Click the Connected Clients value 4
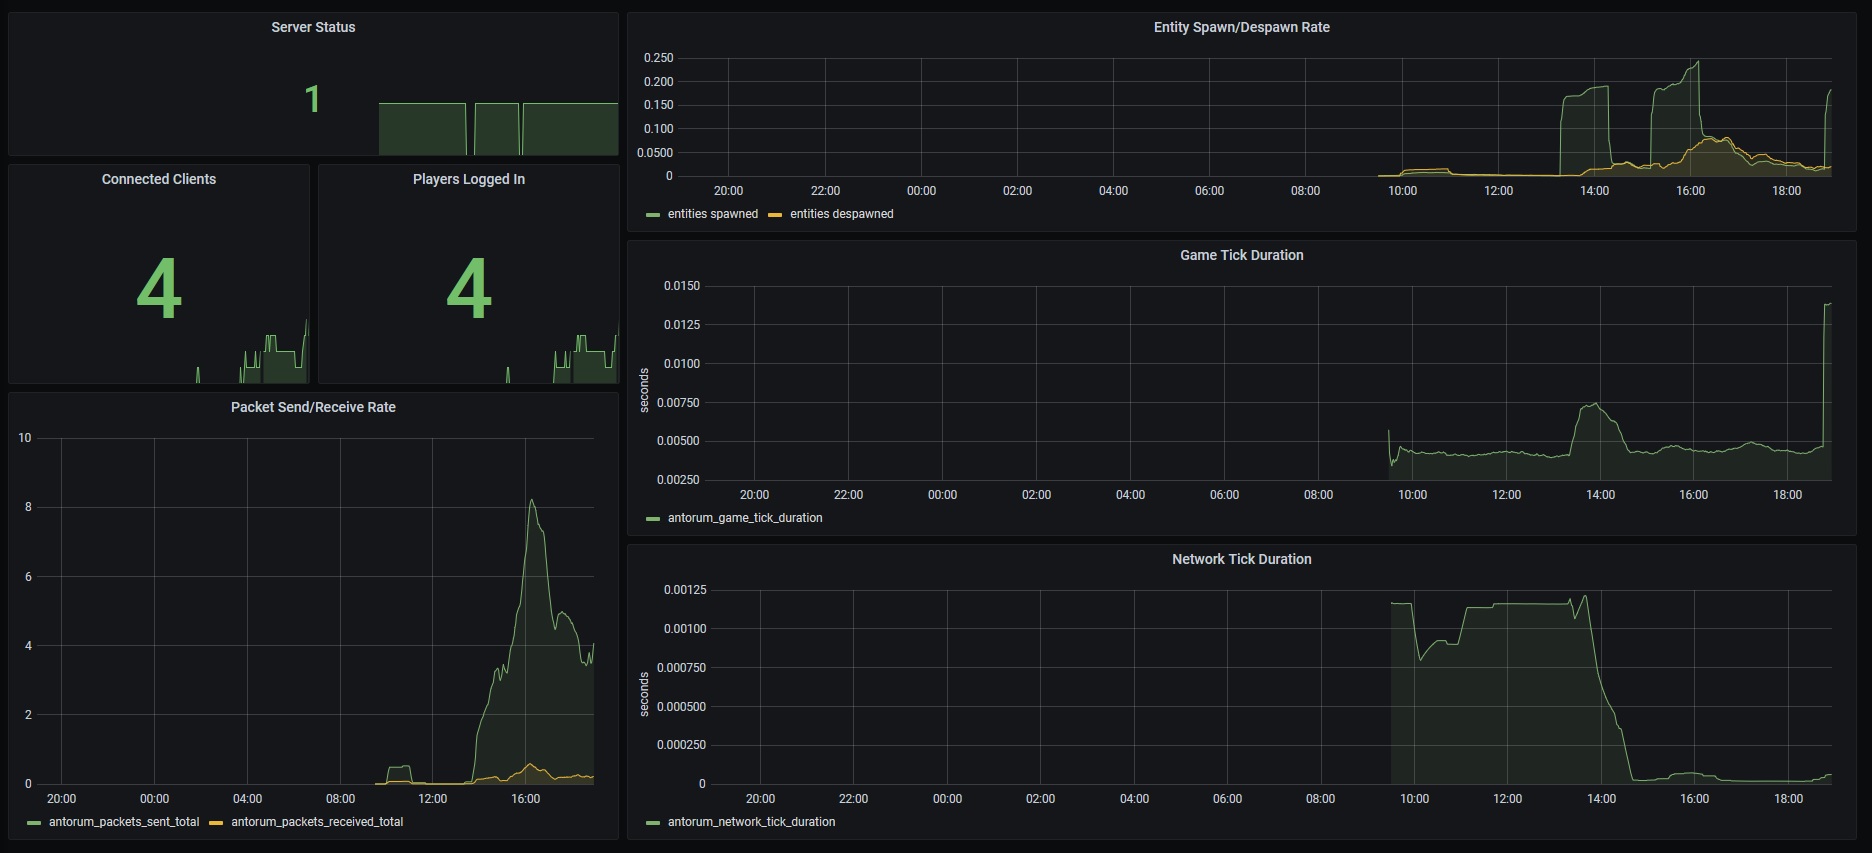This screenshot has height=853, width=1872. tap(159, 289)
